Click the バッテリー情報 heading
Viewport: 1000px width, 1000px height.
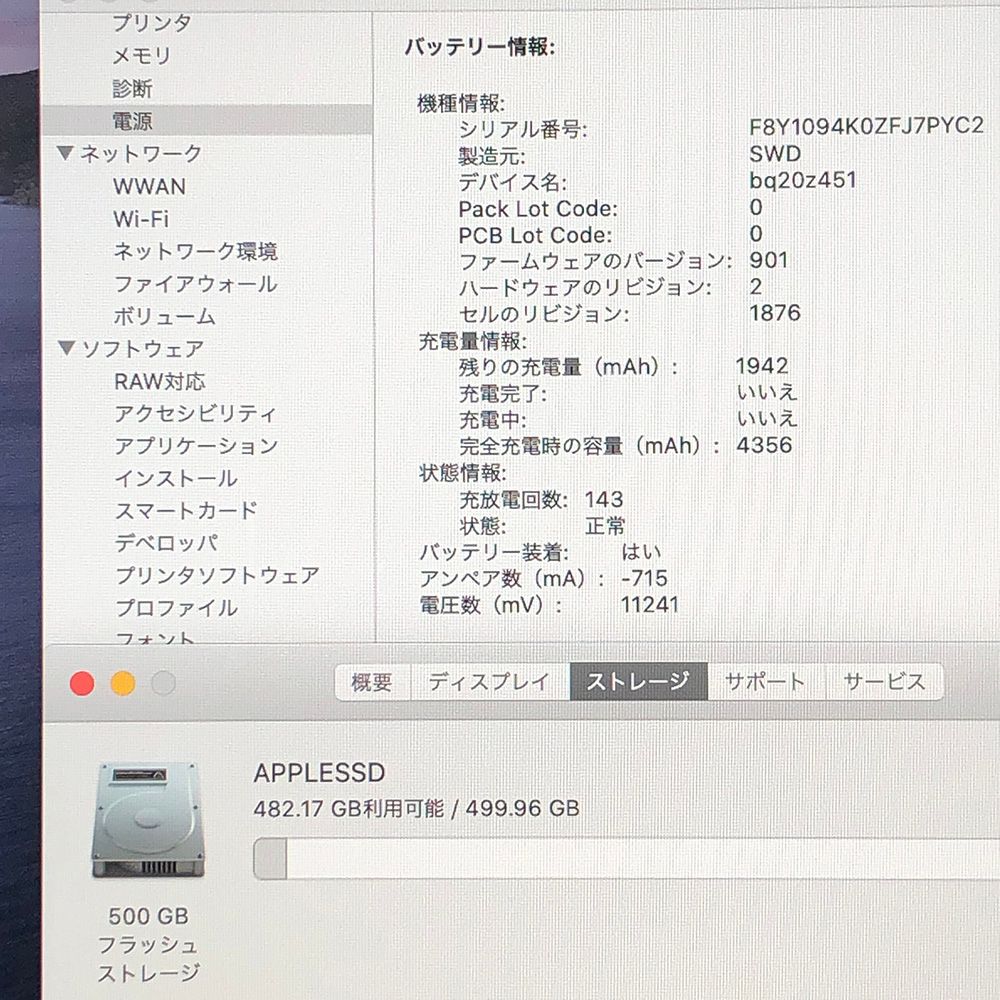point(480,47)
